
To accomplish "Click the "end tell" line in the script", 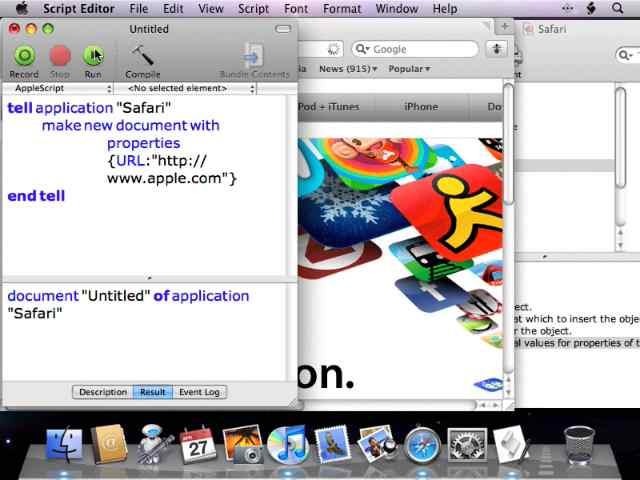I will pos(36,196).
